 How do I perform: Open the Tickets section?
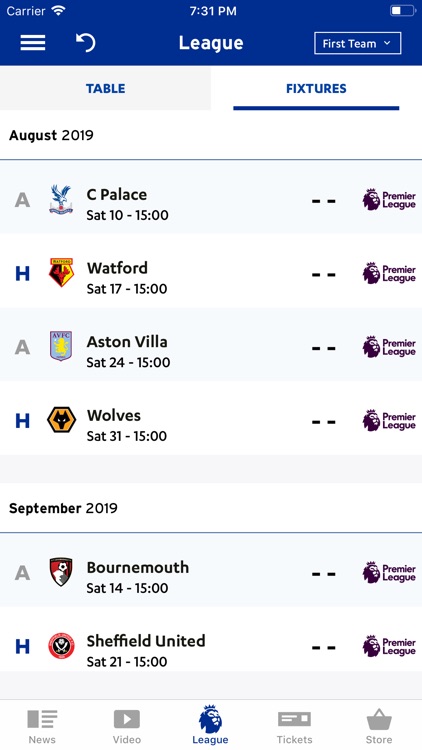(x=294, y=727)
